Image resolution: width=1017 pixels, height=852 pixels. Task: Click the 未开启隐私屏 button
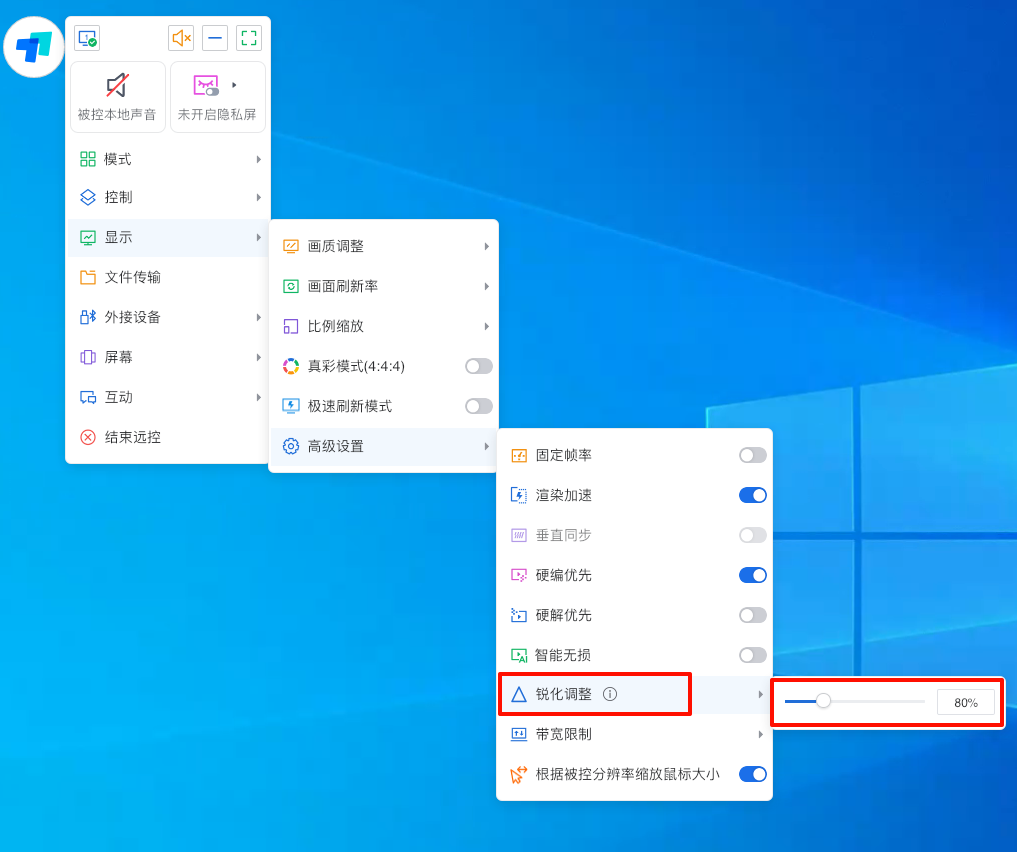click(x=211, y=97)
